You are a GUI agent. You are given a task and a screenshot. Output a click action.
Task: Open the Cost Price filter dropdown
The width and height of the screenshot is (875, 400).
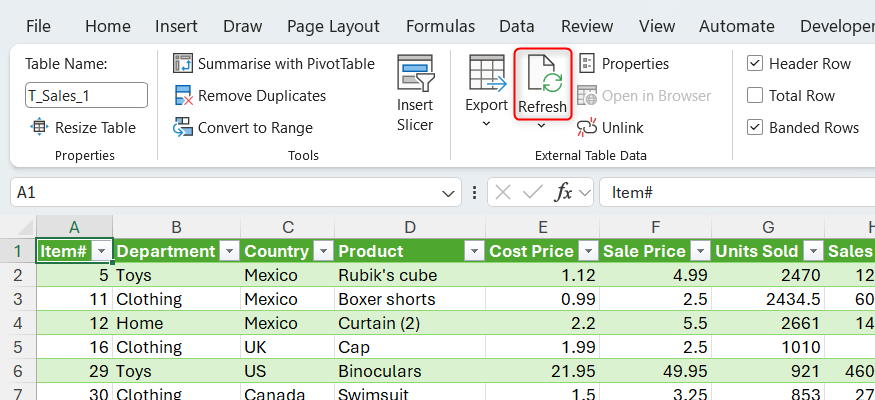point(588,252)
